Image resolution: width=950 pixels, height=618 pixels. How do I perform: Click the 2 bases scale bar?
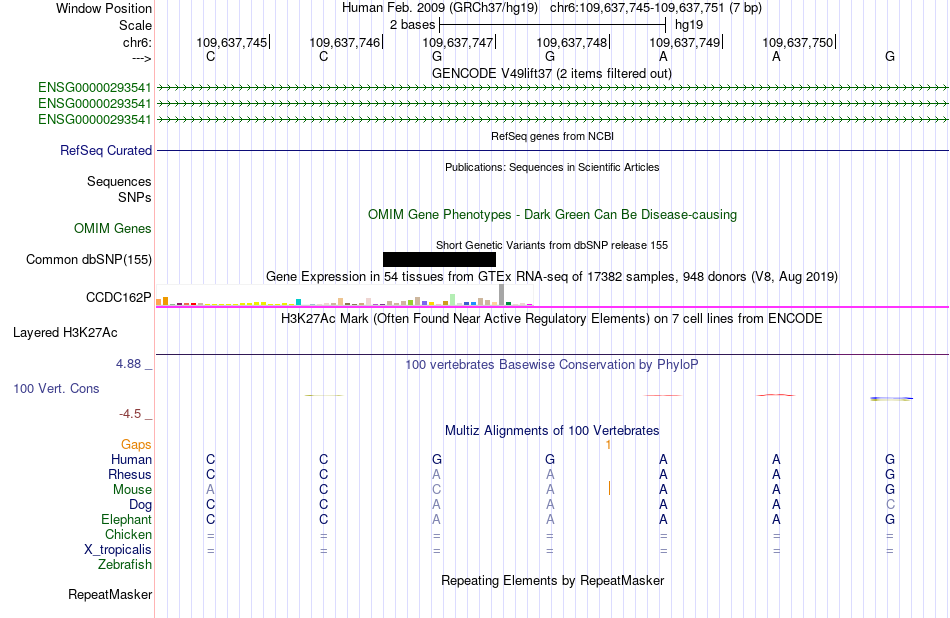click(553, 25)
